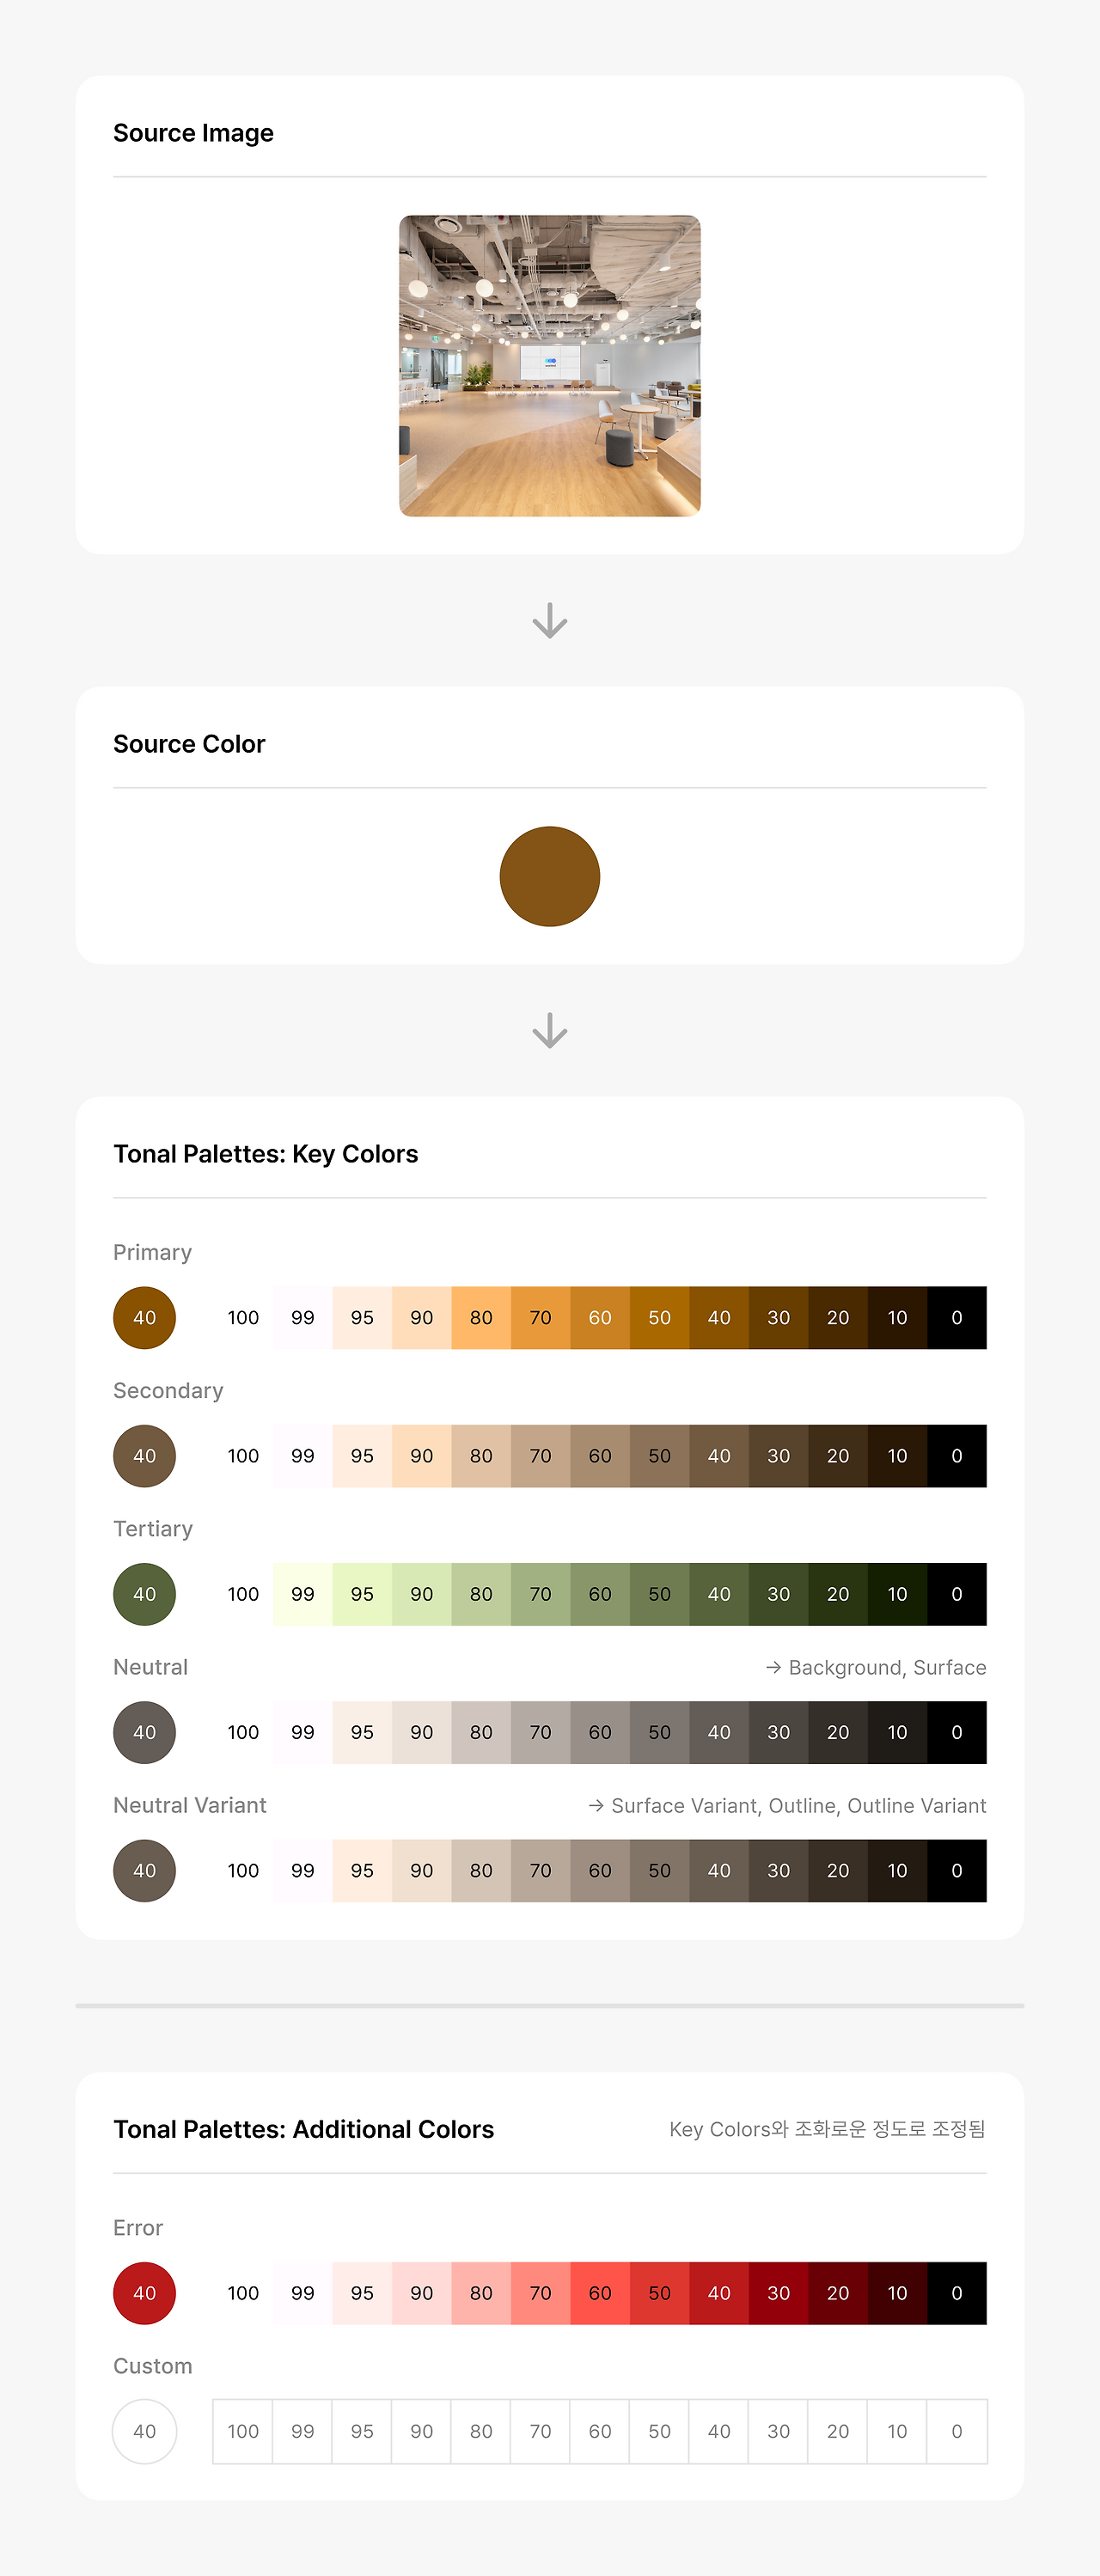Select the Primary tone 80 swatch
Image resolution: width=1100 pixels, height=2576 pixels.
pos(481,1318)
